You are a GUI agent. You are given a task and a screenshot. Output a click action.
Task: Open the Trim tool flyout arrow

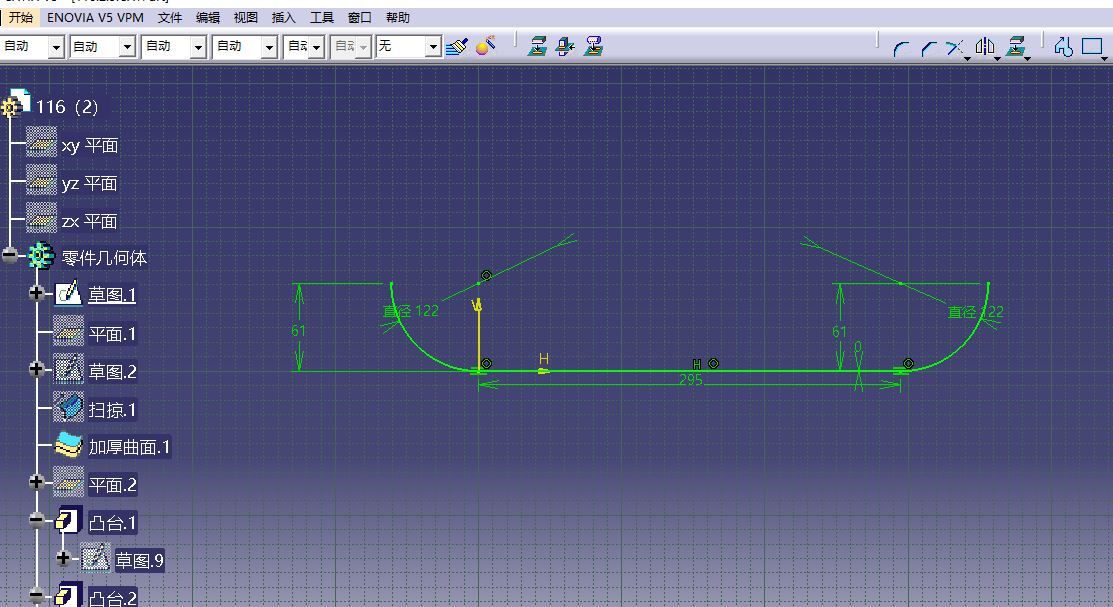(x=967, y=58)
